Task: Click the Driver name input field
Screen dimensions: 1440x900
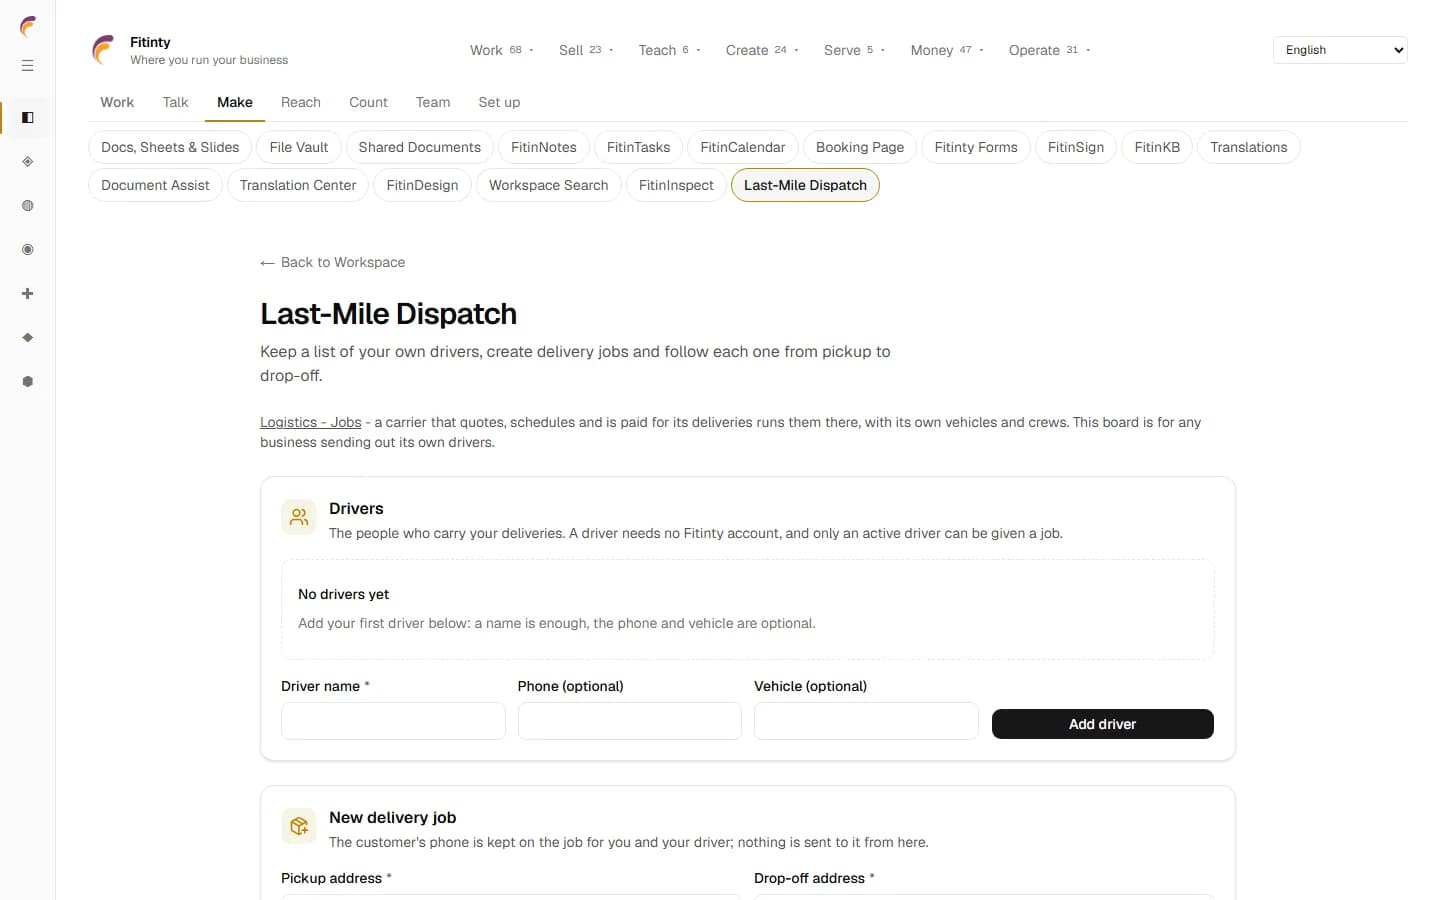Action: point(393,721)
